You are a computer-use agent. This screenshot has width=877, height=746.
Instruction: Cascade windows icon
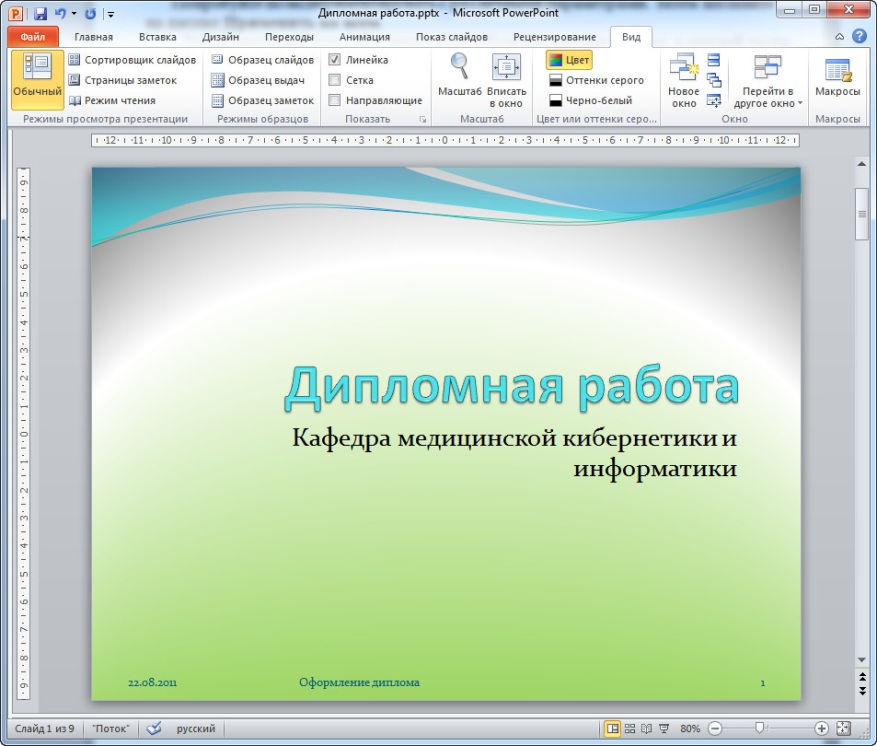(714, 80)
